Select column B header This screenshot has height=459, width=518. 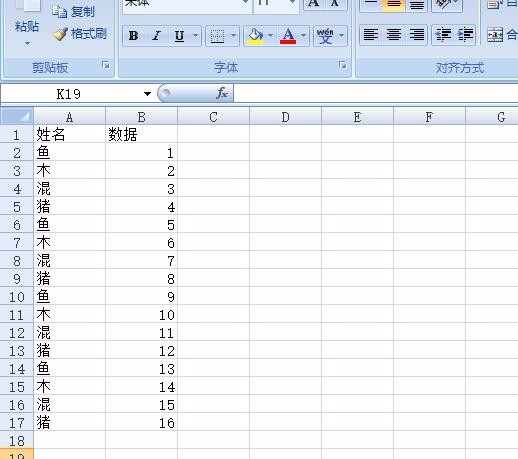[x=141, y=117]
